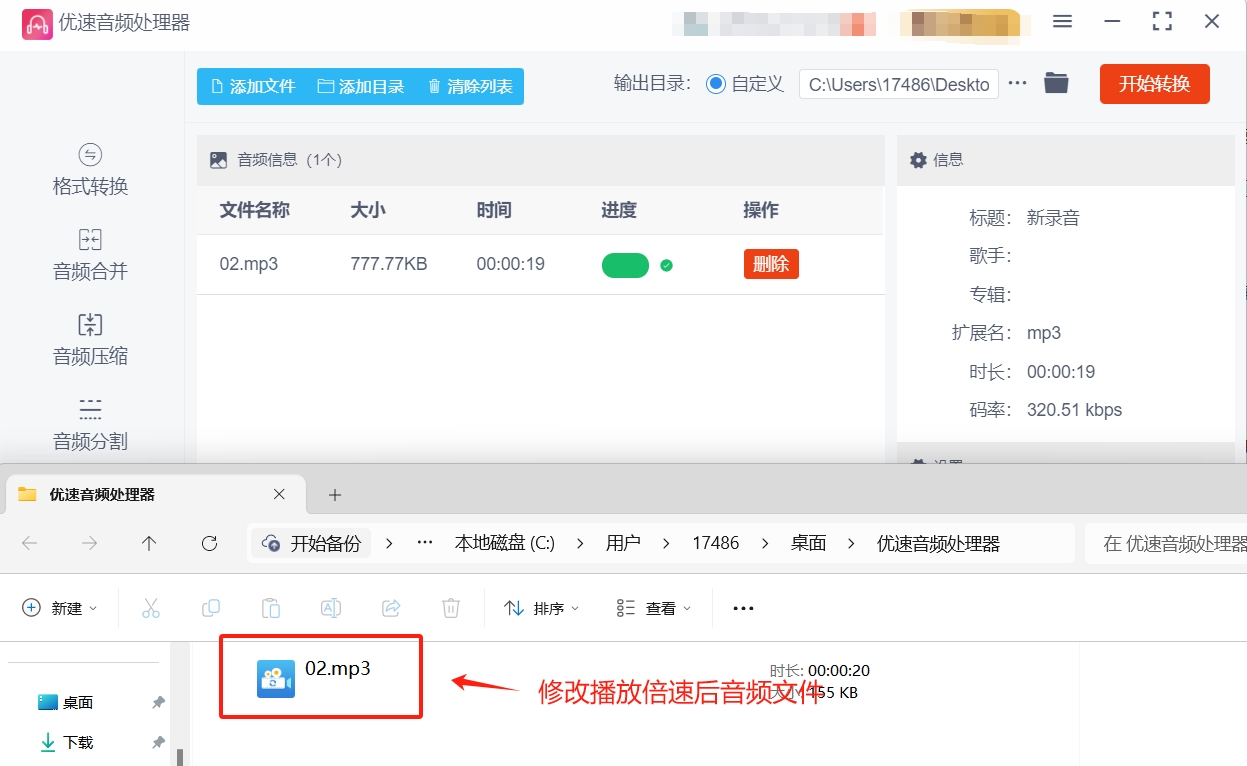Select the 优速音频处理器 Explorer tab
The height and width of the screenshot is (766, 1247).
[154, 494]
